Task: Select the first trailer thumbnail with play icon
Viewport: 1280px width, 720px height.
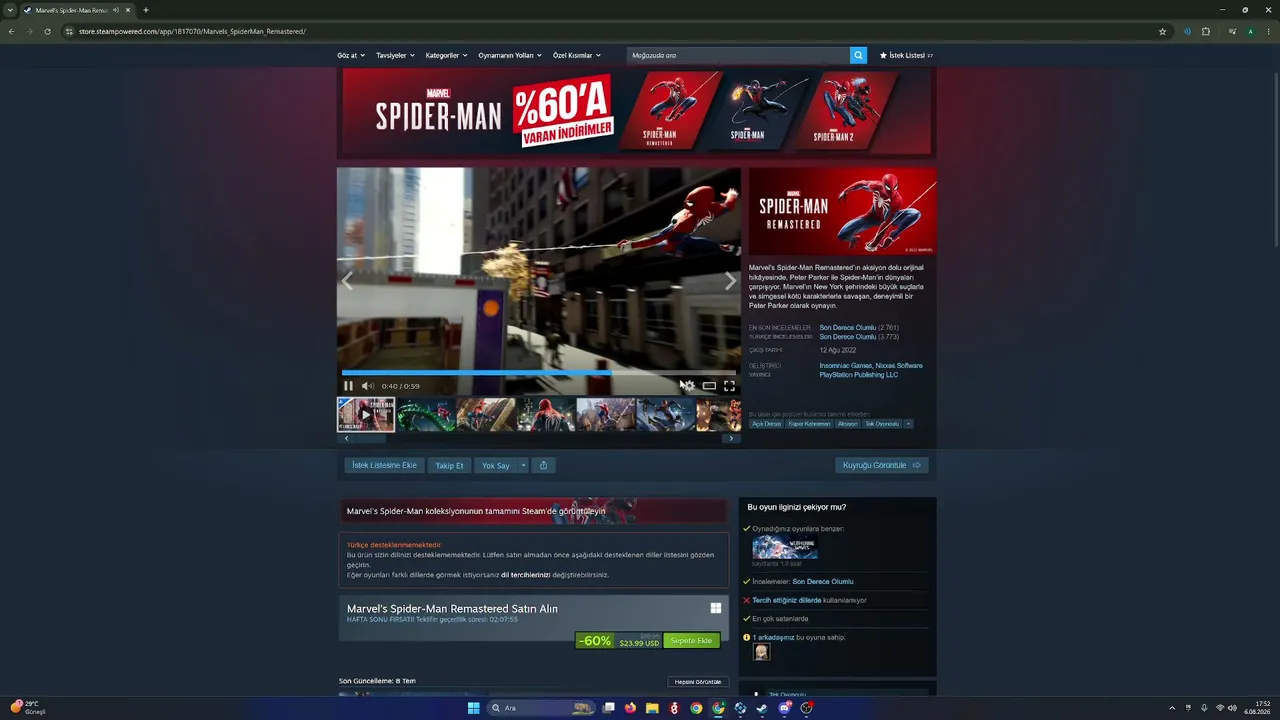Action: coord(366,414)
